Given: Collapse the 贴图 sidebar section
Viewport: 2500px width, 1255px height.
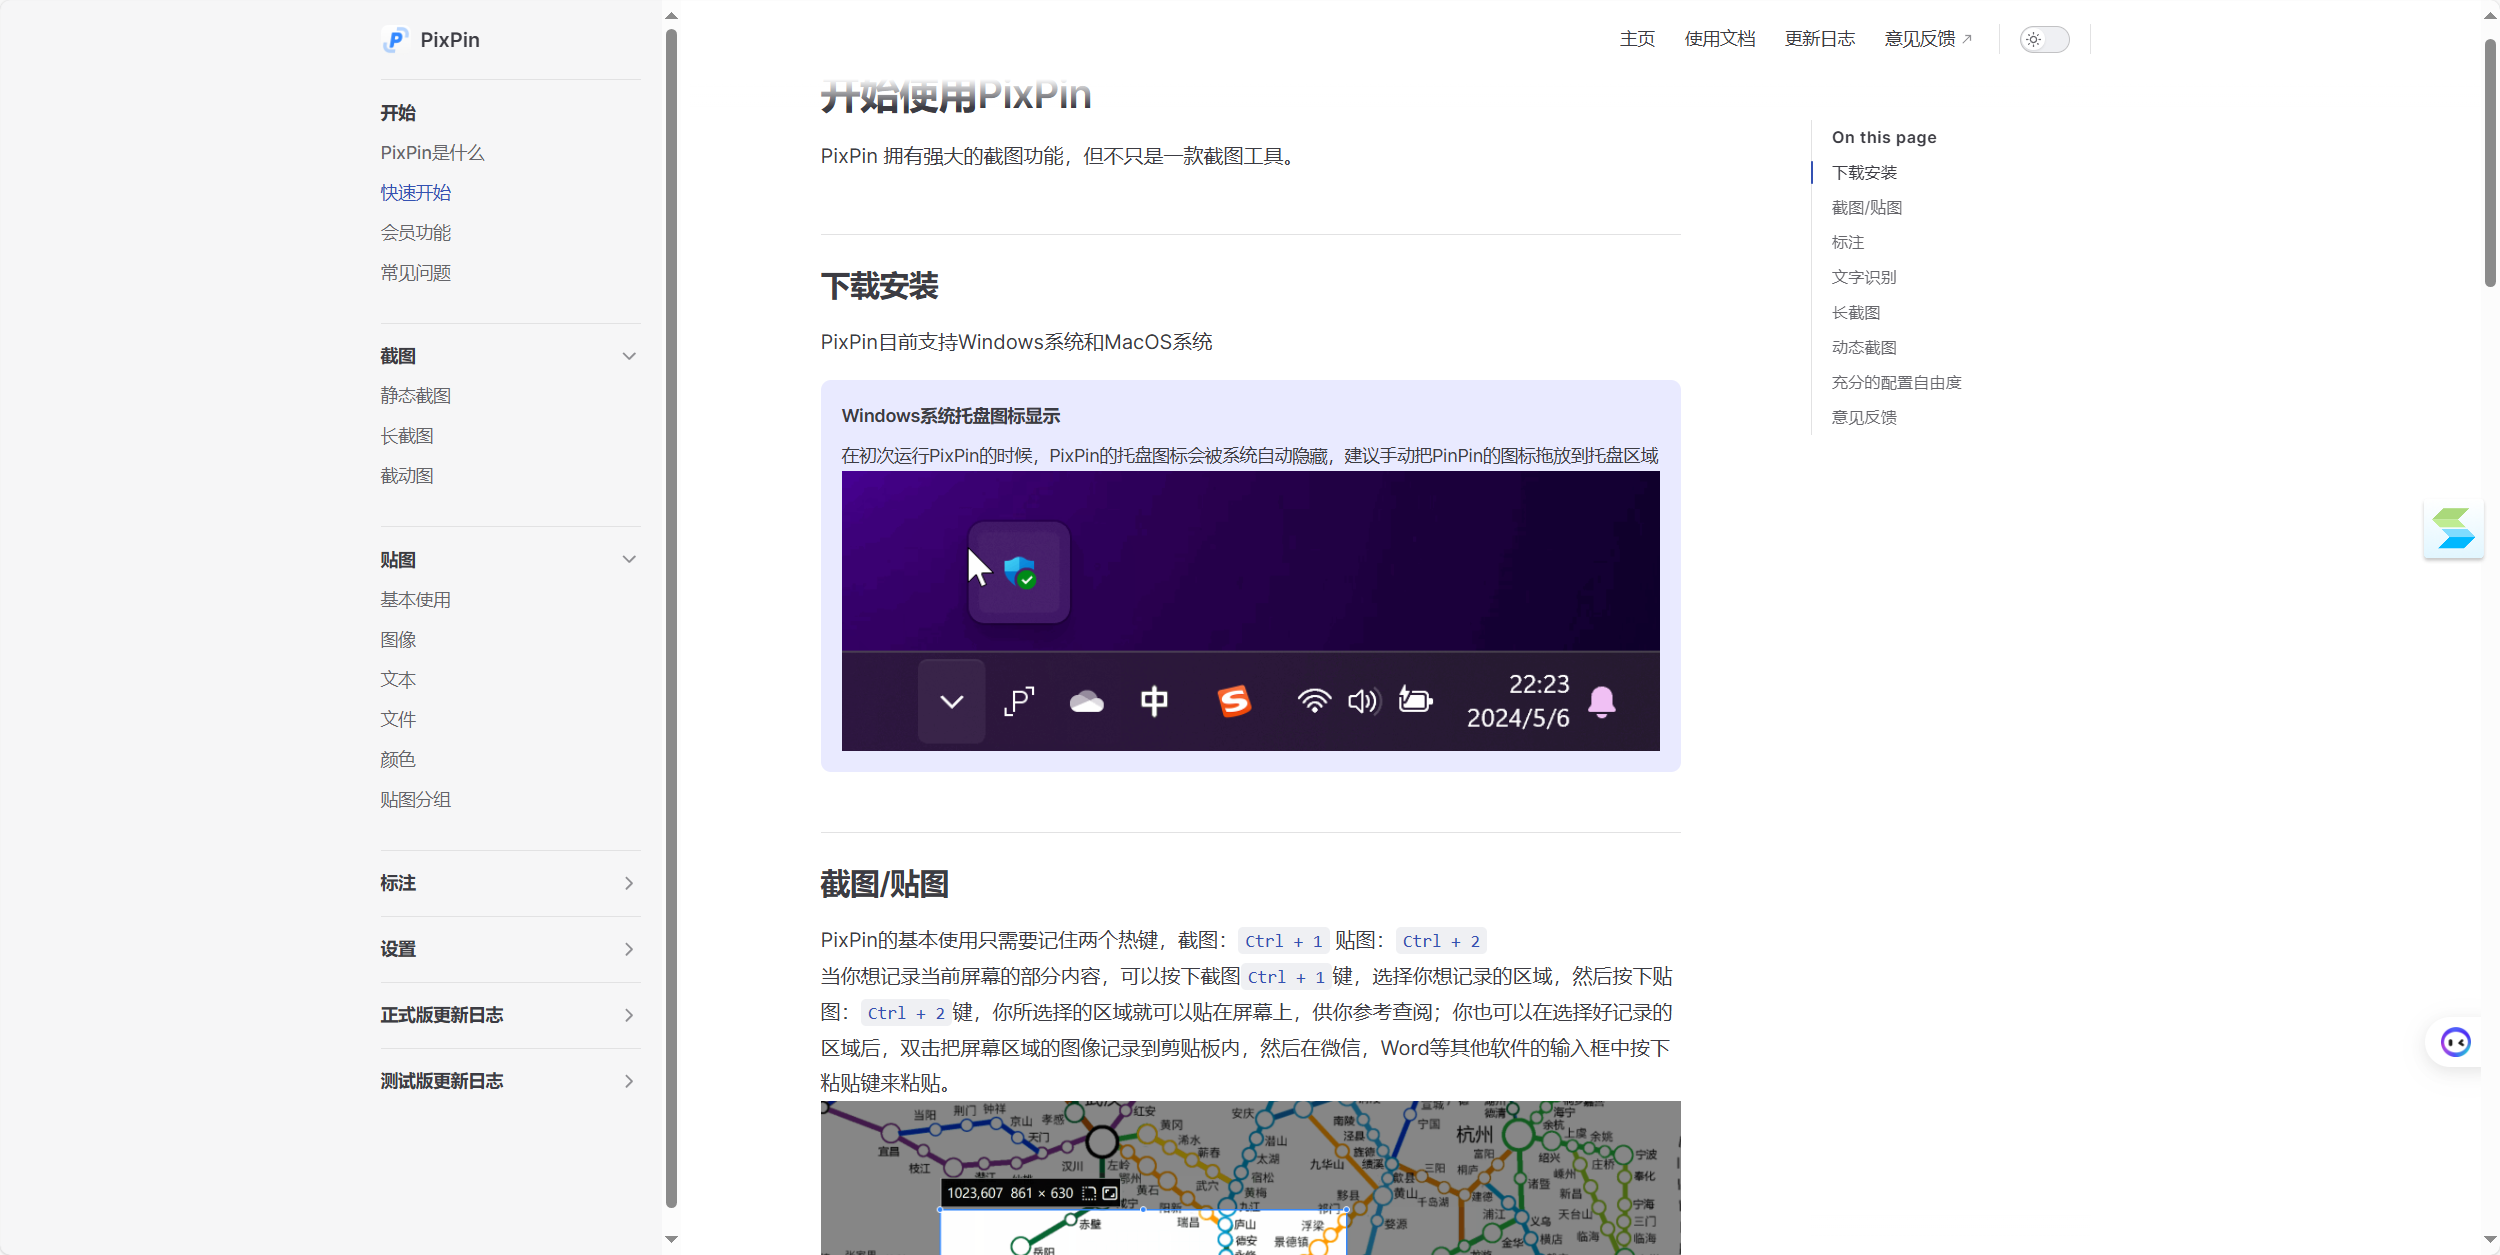Looking at the screenshot, I should tap(629, 560).
